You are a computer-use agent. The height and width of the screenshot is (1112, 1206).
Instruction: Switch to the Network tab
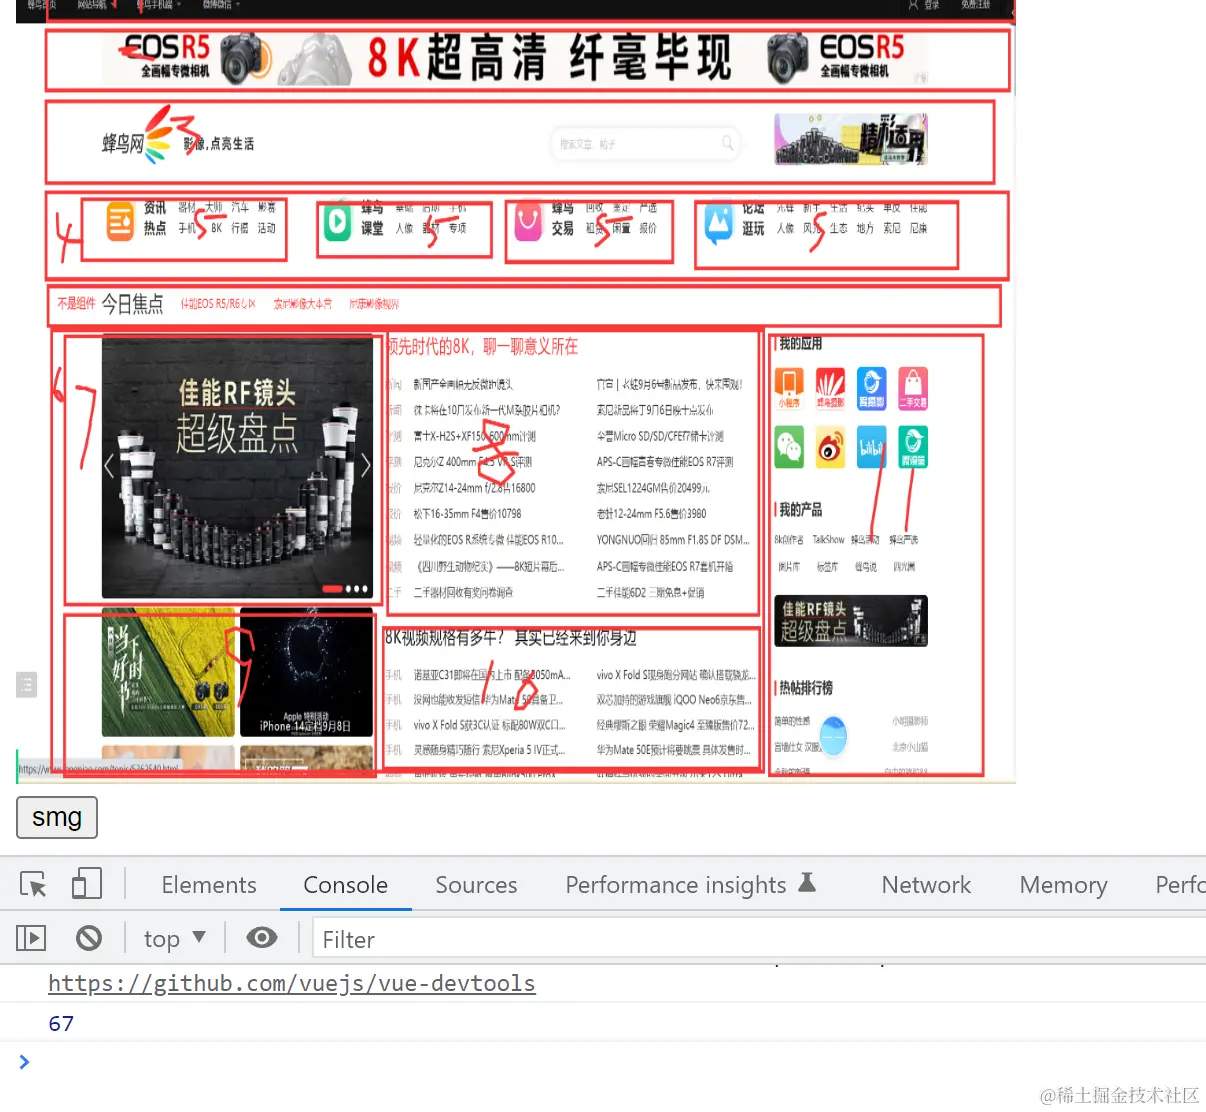[926, 885]
